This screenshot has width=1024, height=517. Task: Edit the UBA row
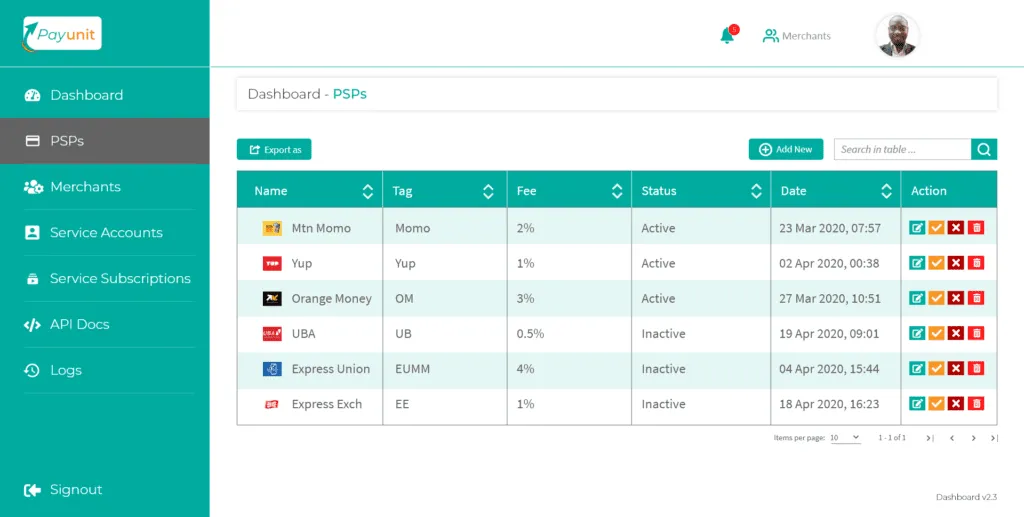click(x=917, y=334)
